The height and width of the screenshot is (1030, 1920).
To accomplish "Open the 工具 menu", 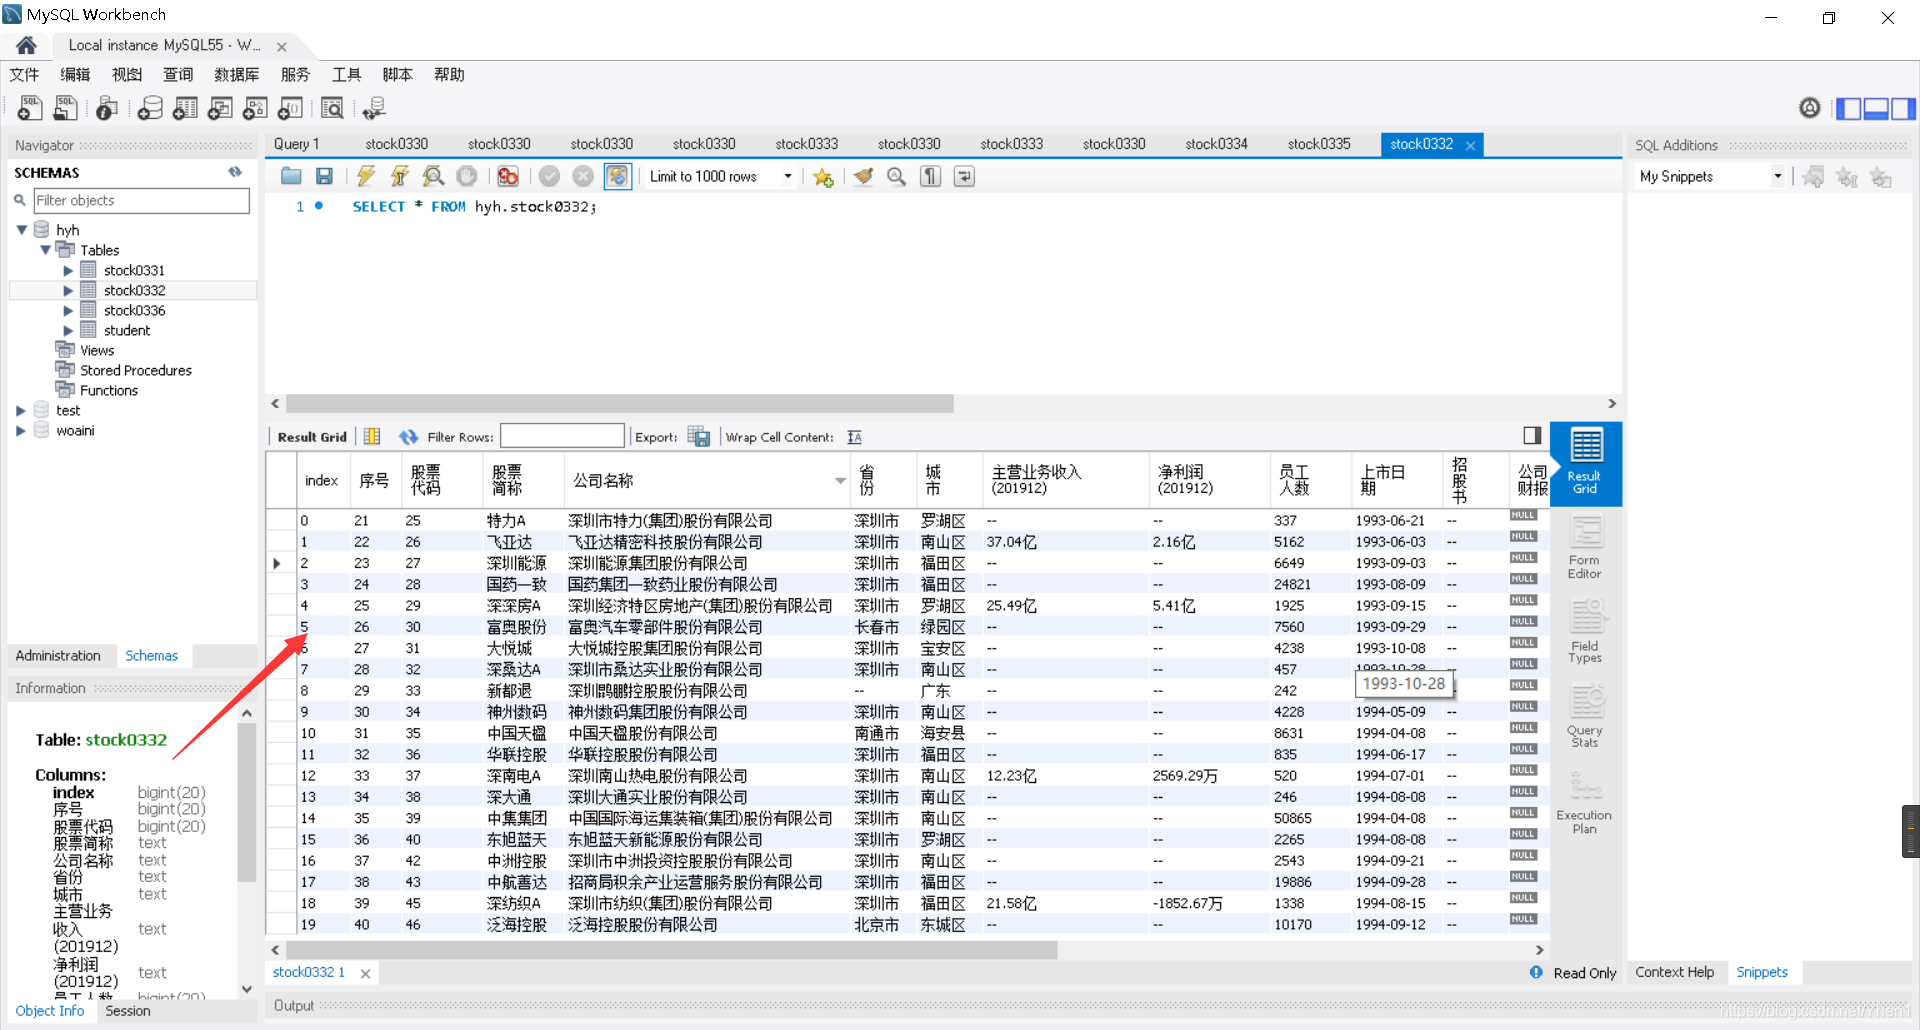I will point(346,74).
